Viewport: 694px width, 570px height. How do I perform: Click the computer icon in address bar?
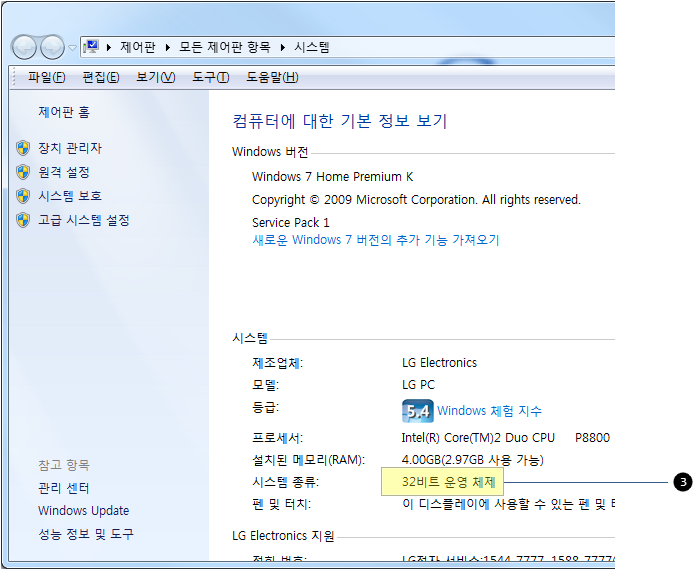click(x=91, y=47)
